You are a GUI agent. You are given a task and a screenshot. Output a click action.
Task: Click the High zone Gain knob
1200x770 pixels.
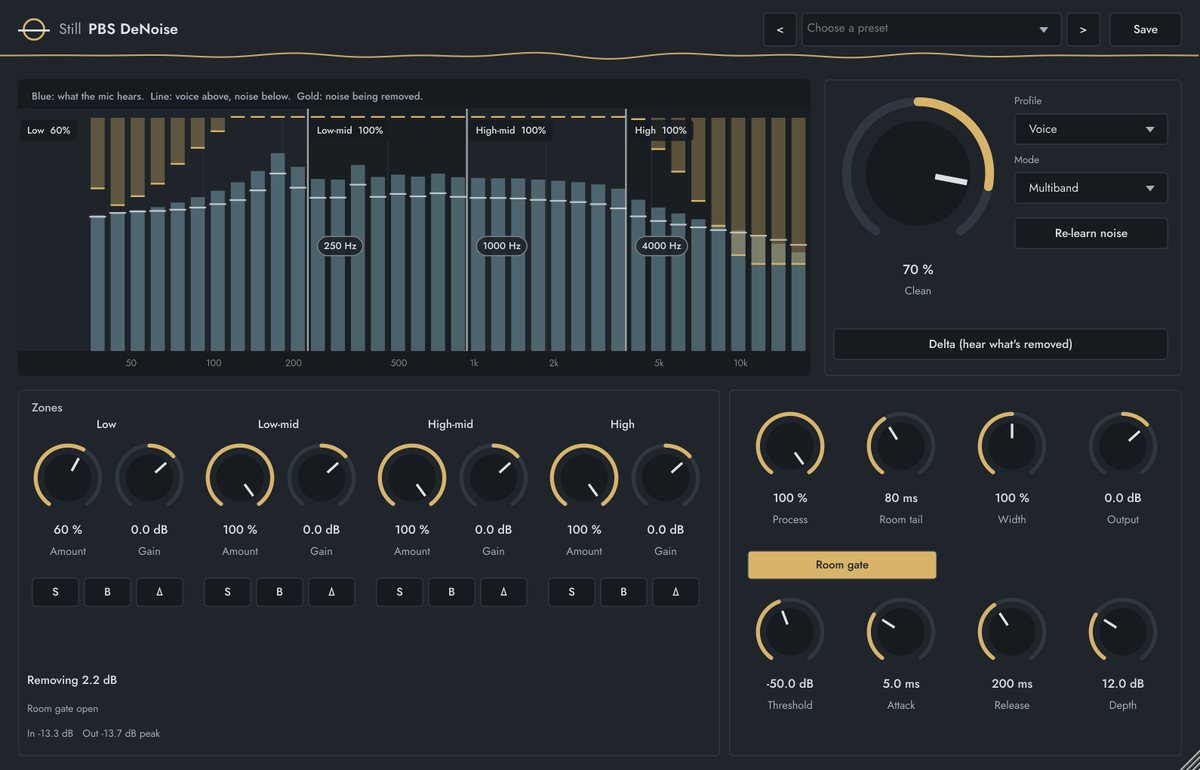[x=666, y=477]
